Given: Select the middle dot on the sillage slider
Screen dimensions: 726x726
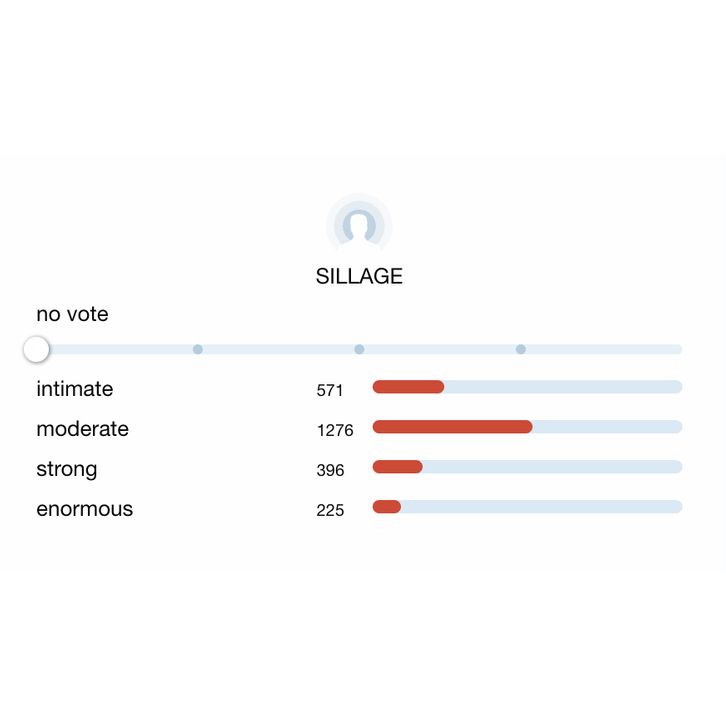Looking at the screenshot, I should point(359,349).
